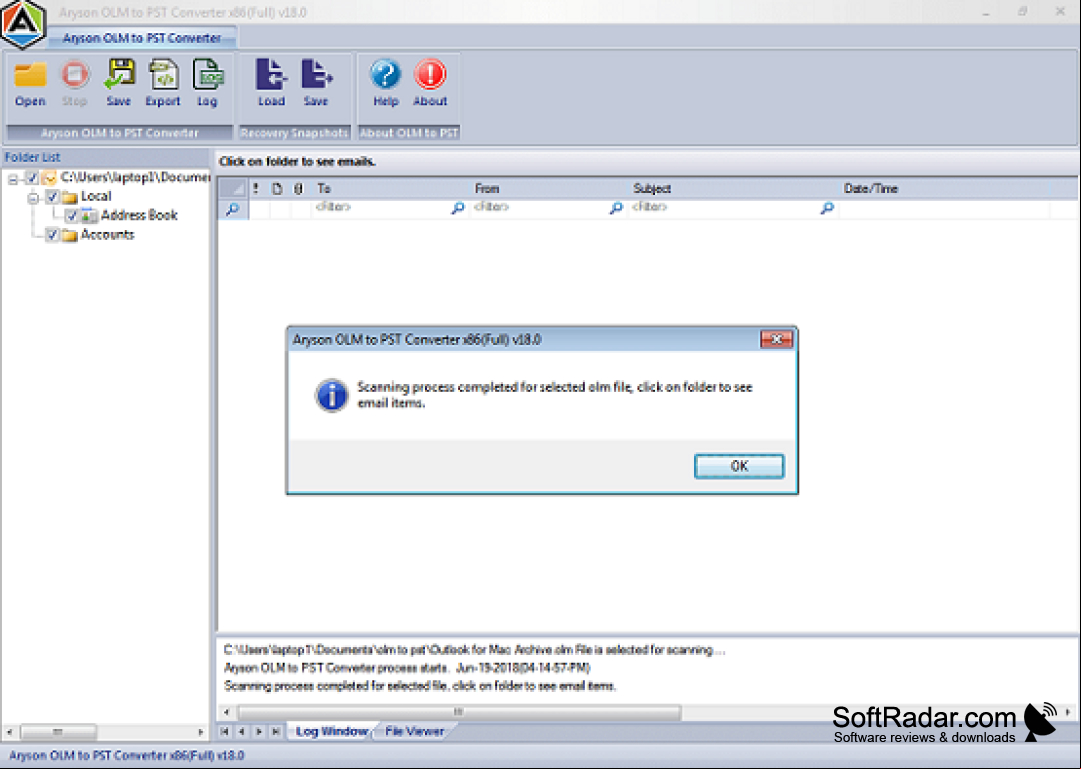Go to first tab using the navigation arrow
The width and height of the screenshot is (1081, 769).
point(225,731)
